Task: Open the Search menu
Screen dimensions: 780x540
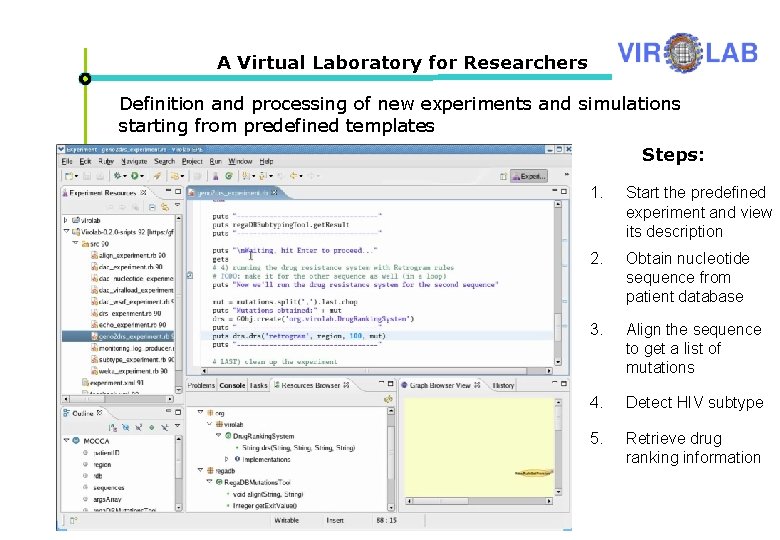Action: [164, 162]
